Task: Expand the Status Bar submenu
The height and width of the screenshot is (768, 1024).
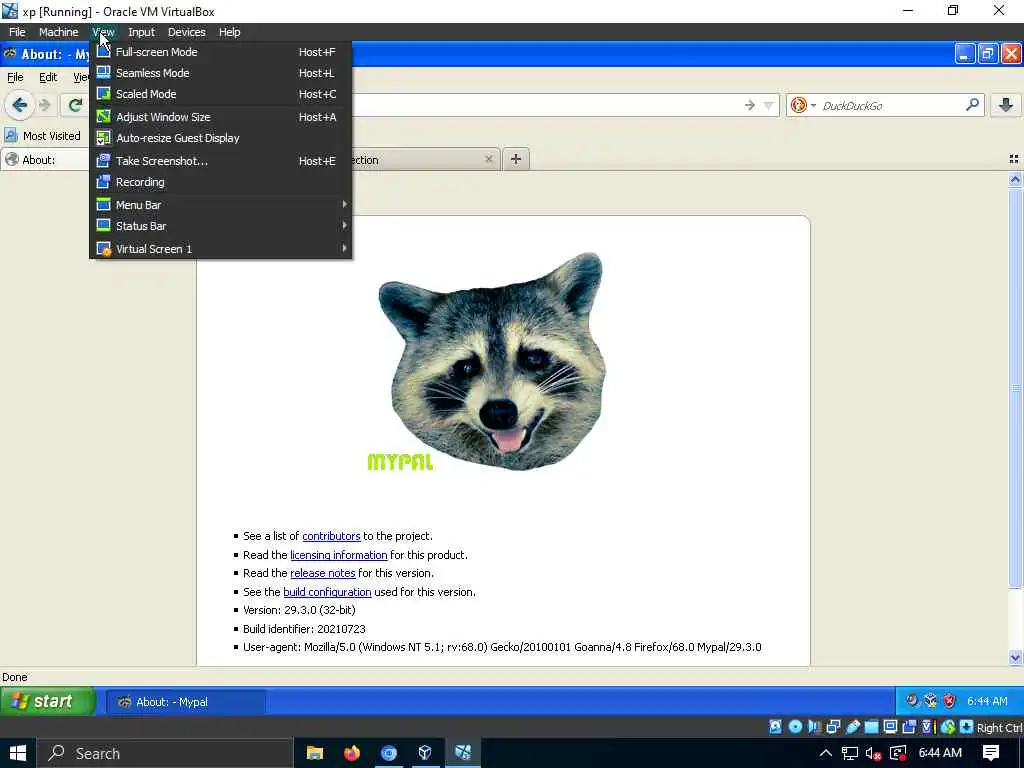Action: click(220, 226)
